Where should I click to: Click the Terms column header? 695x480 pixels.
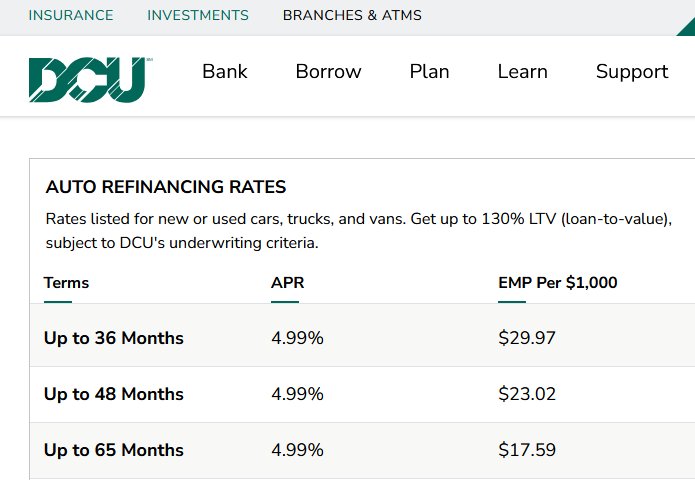(x=66, y=283)
